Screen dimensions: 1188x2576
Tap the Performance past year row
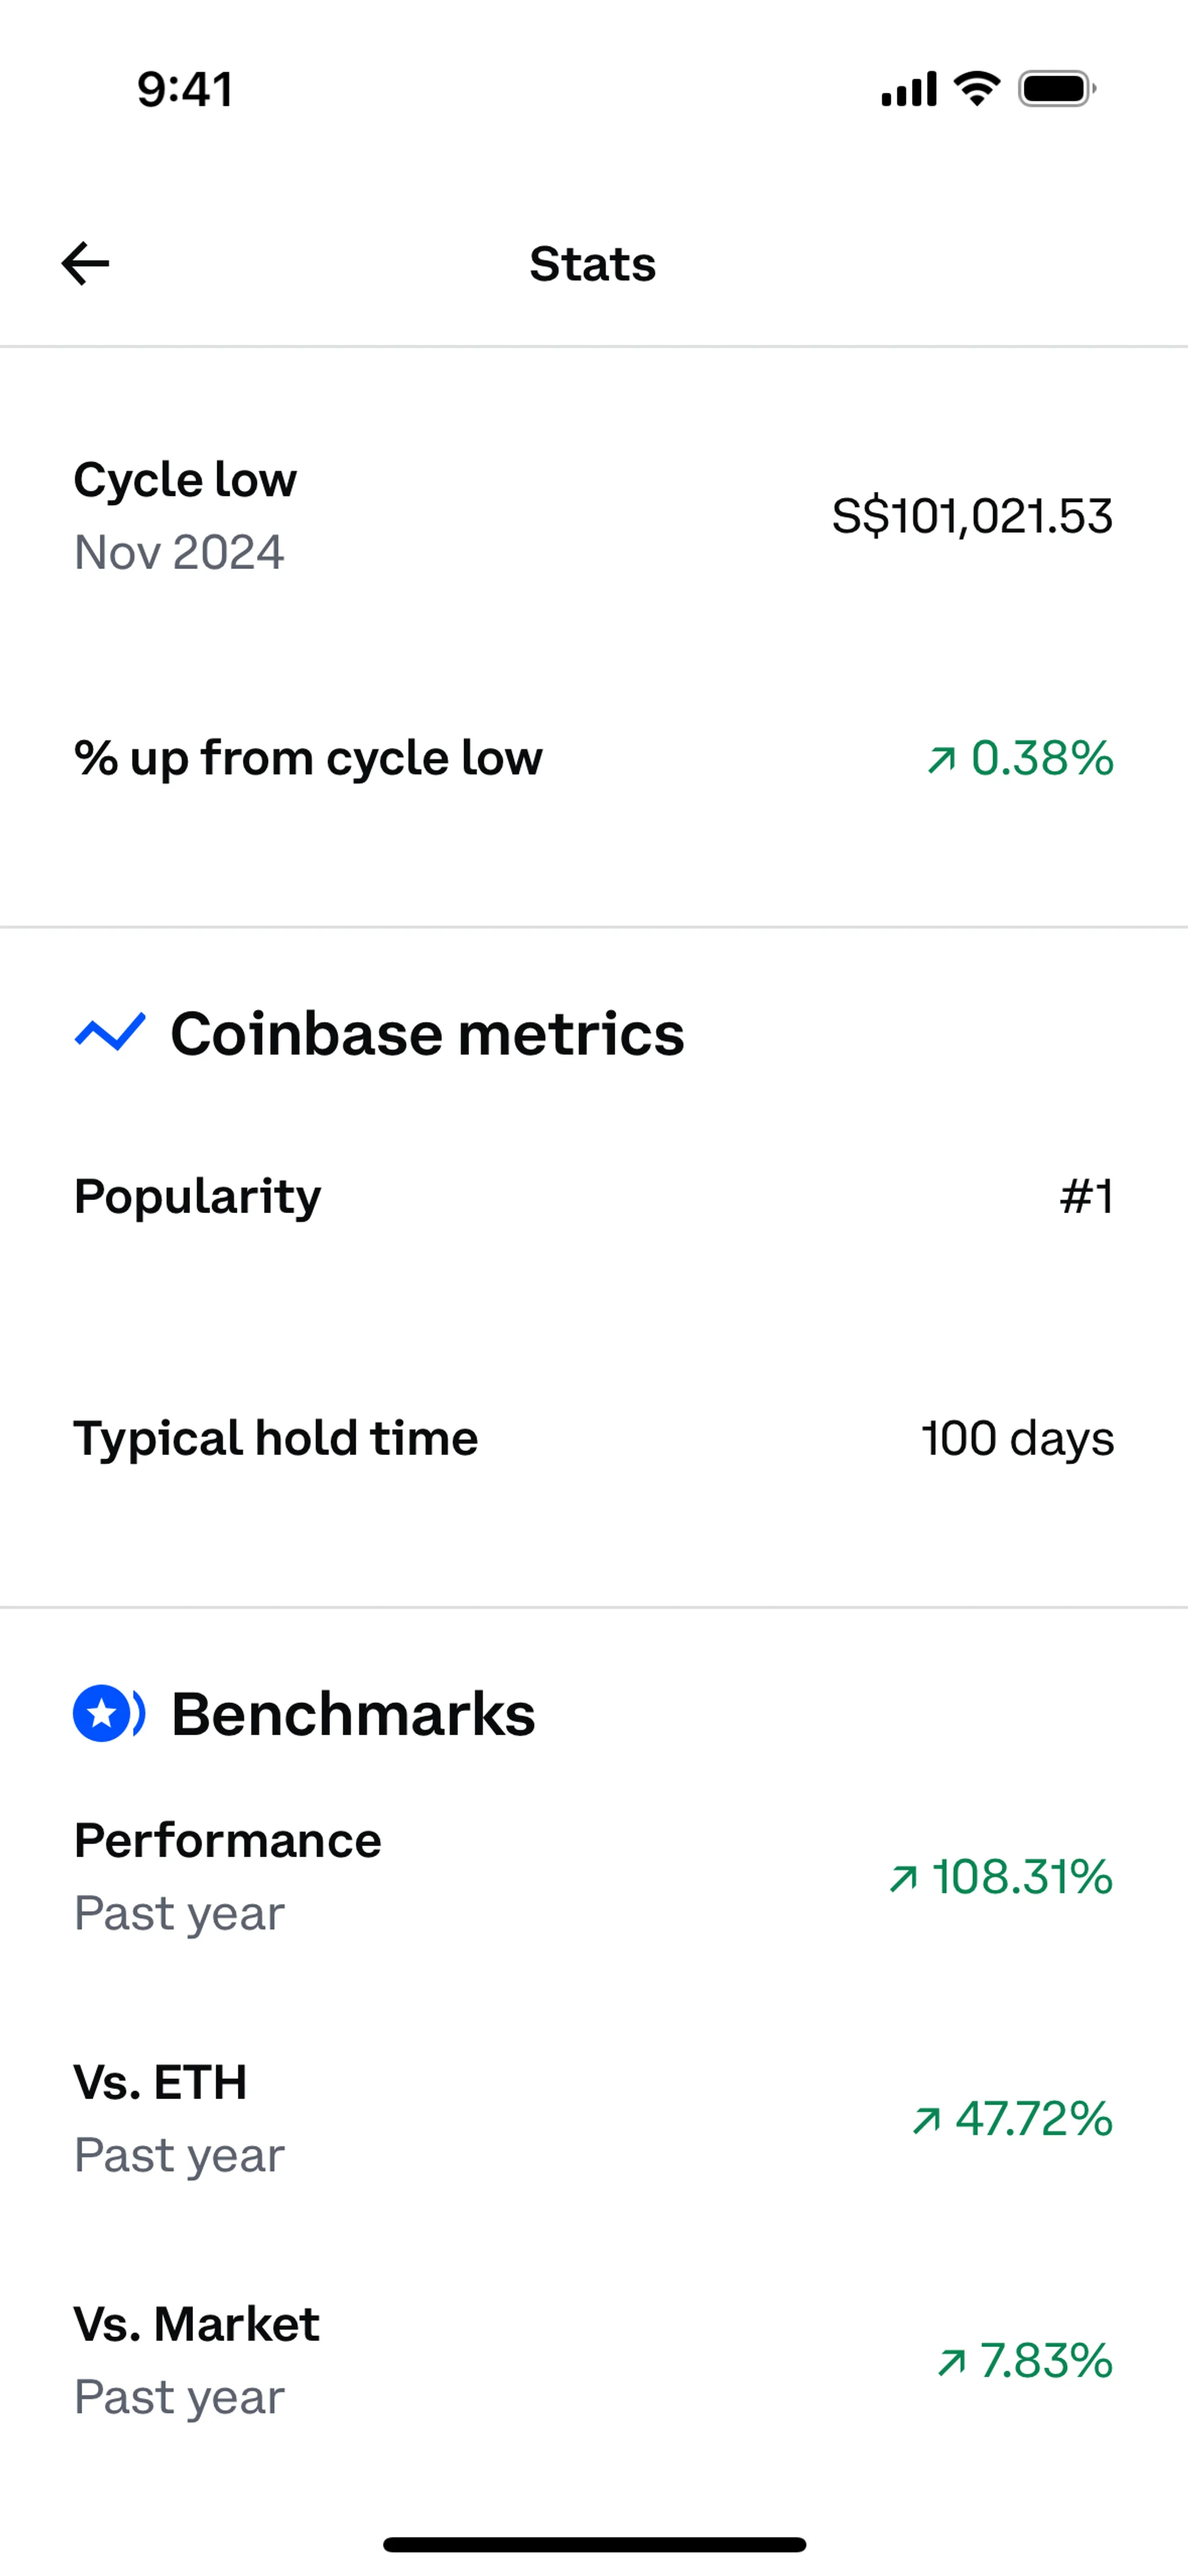pyautogui.click(x=228, y=1875)
